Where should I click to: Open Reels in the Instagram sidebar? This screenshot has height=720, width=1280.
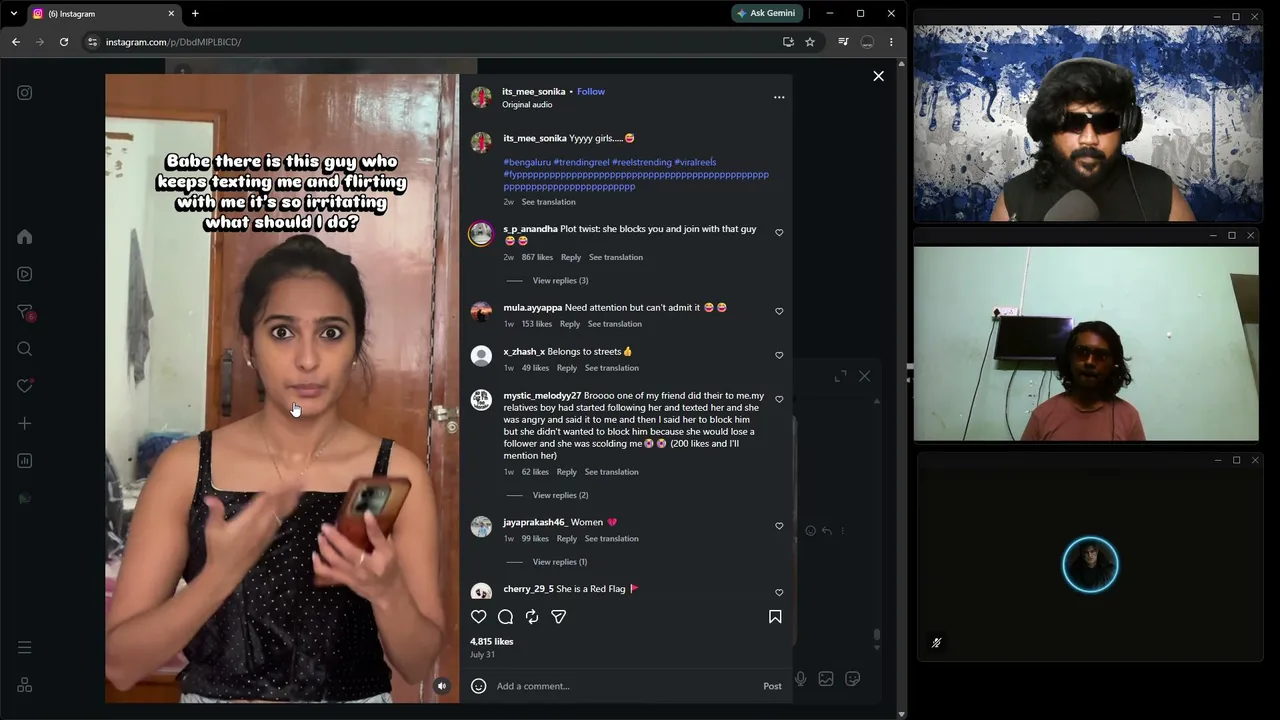[x=25, y=274]
